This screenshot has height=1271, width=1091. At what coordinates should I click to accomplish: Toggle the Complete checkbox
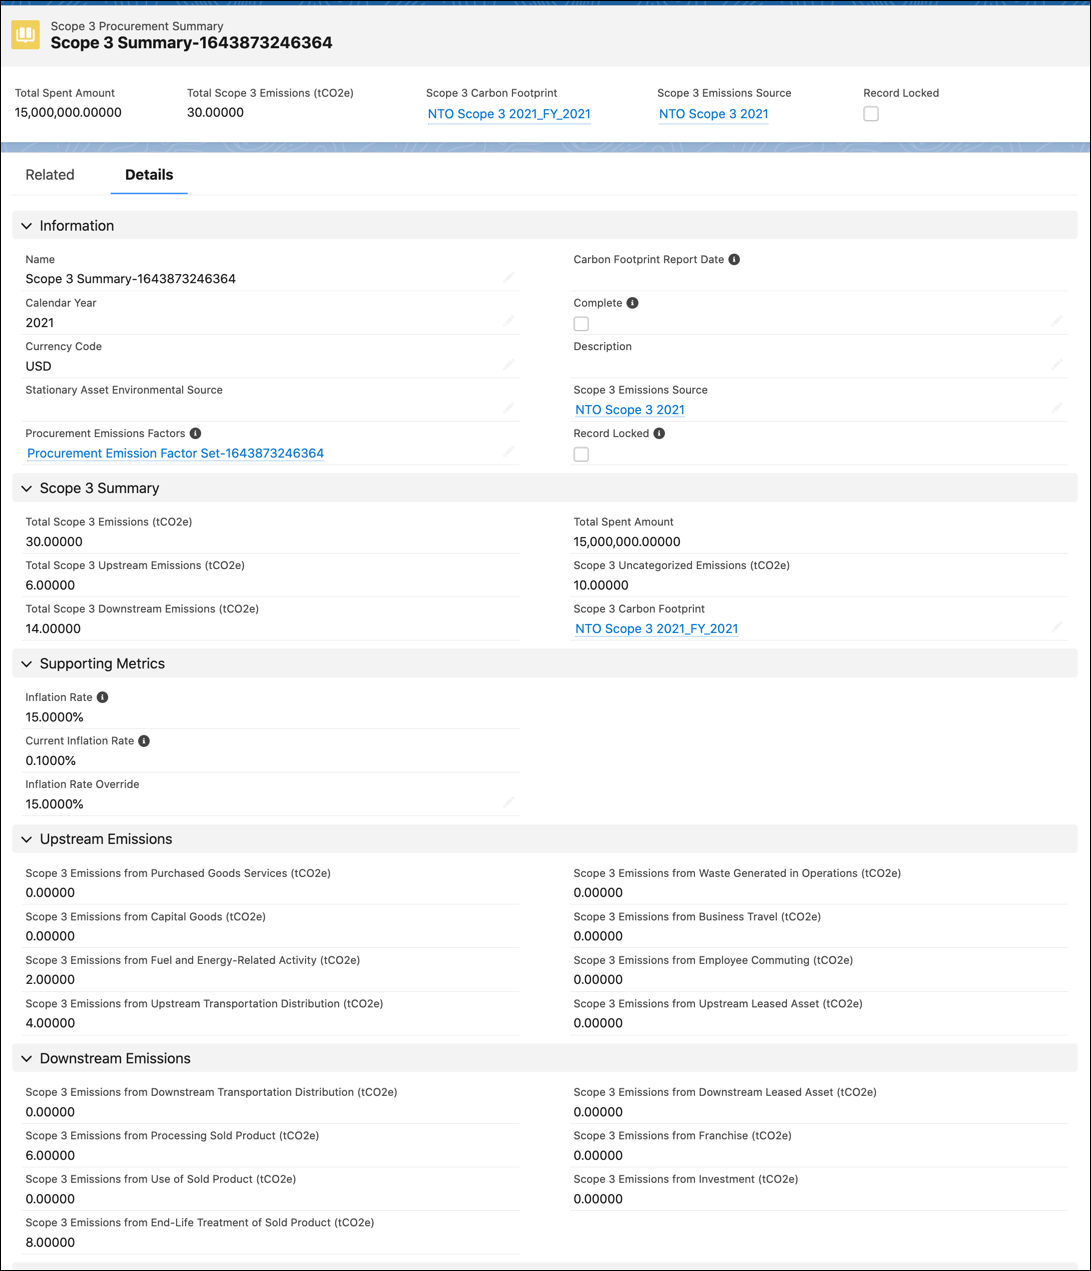pos(581,324)
